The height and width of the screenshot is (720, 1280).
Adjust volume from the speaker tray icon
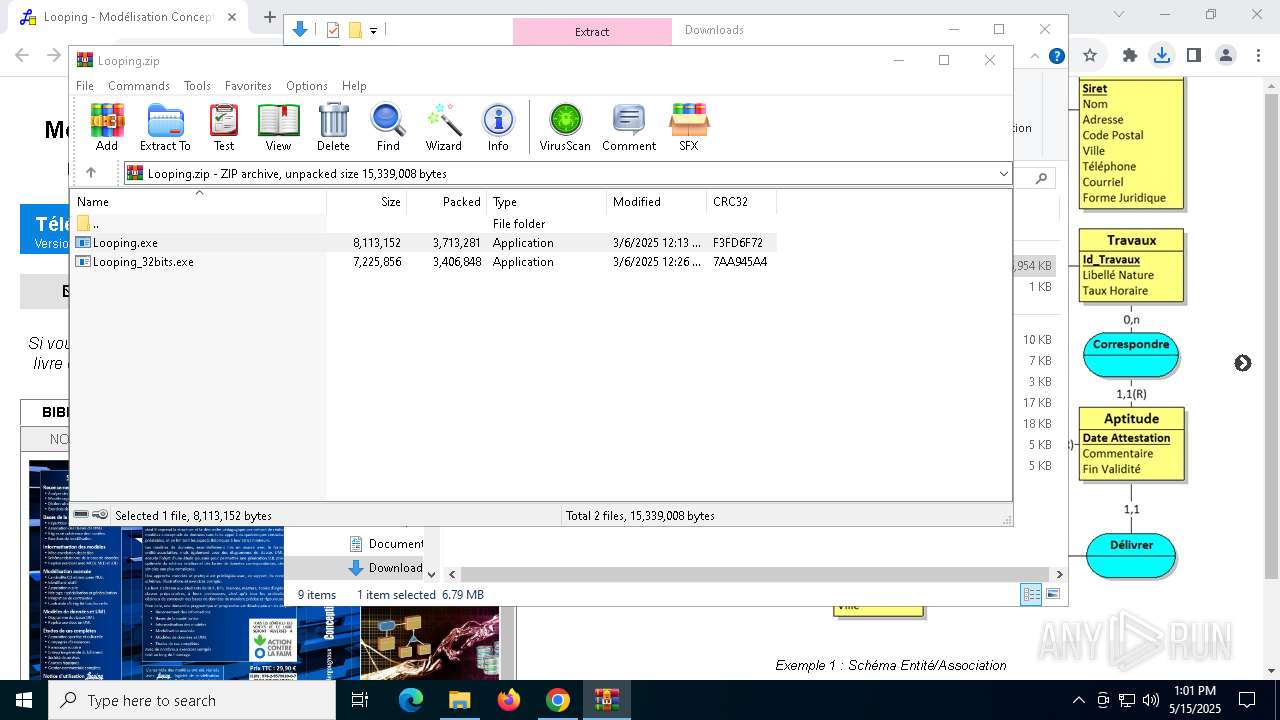(x=1151, y=700)
